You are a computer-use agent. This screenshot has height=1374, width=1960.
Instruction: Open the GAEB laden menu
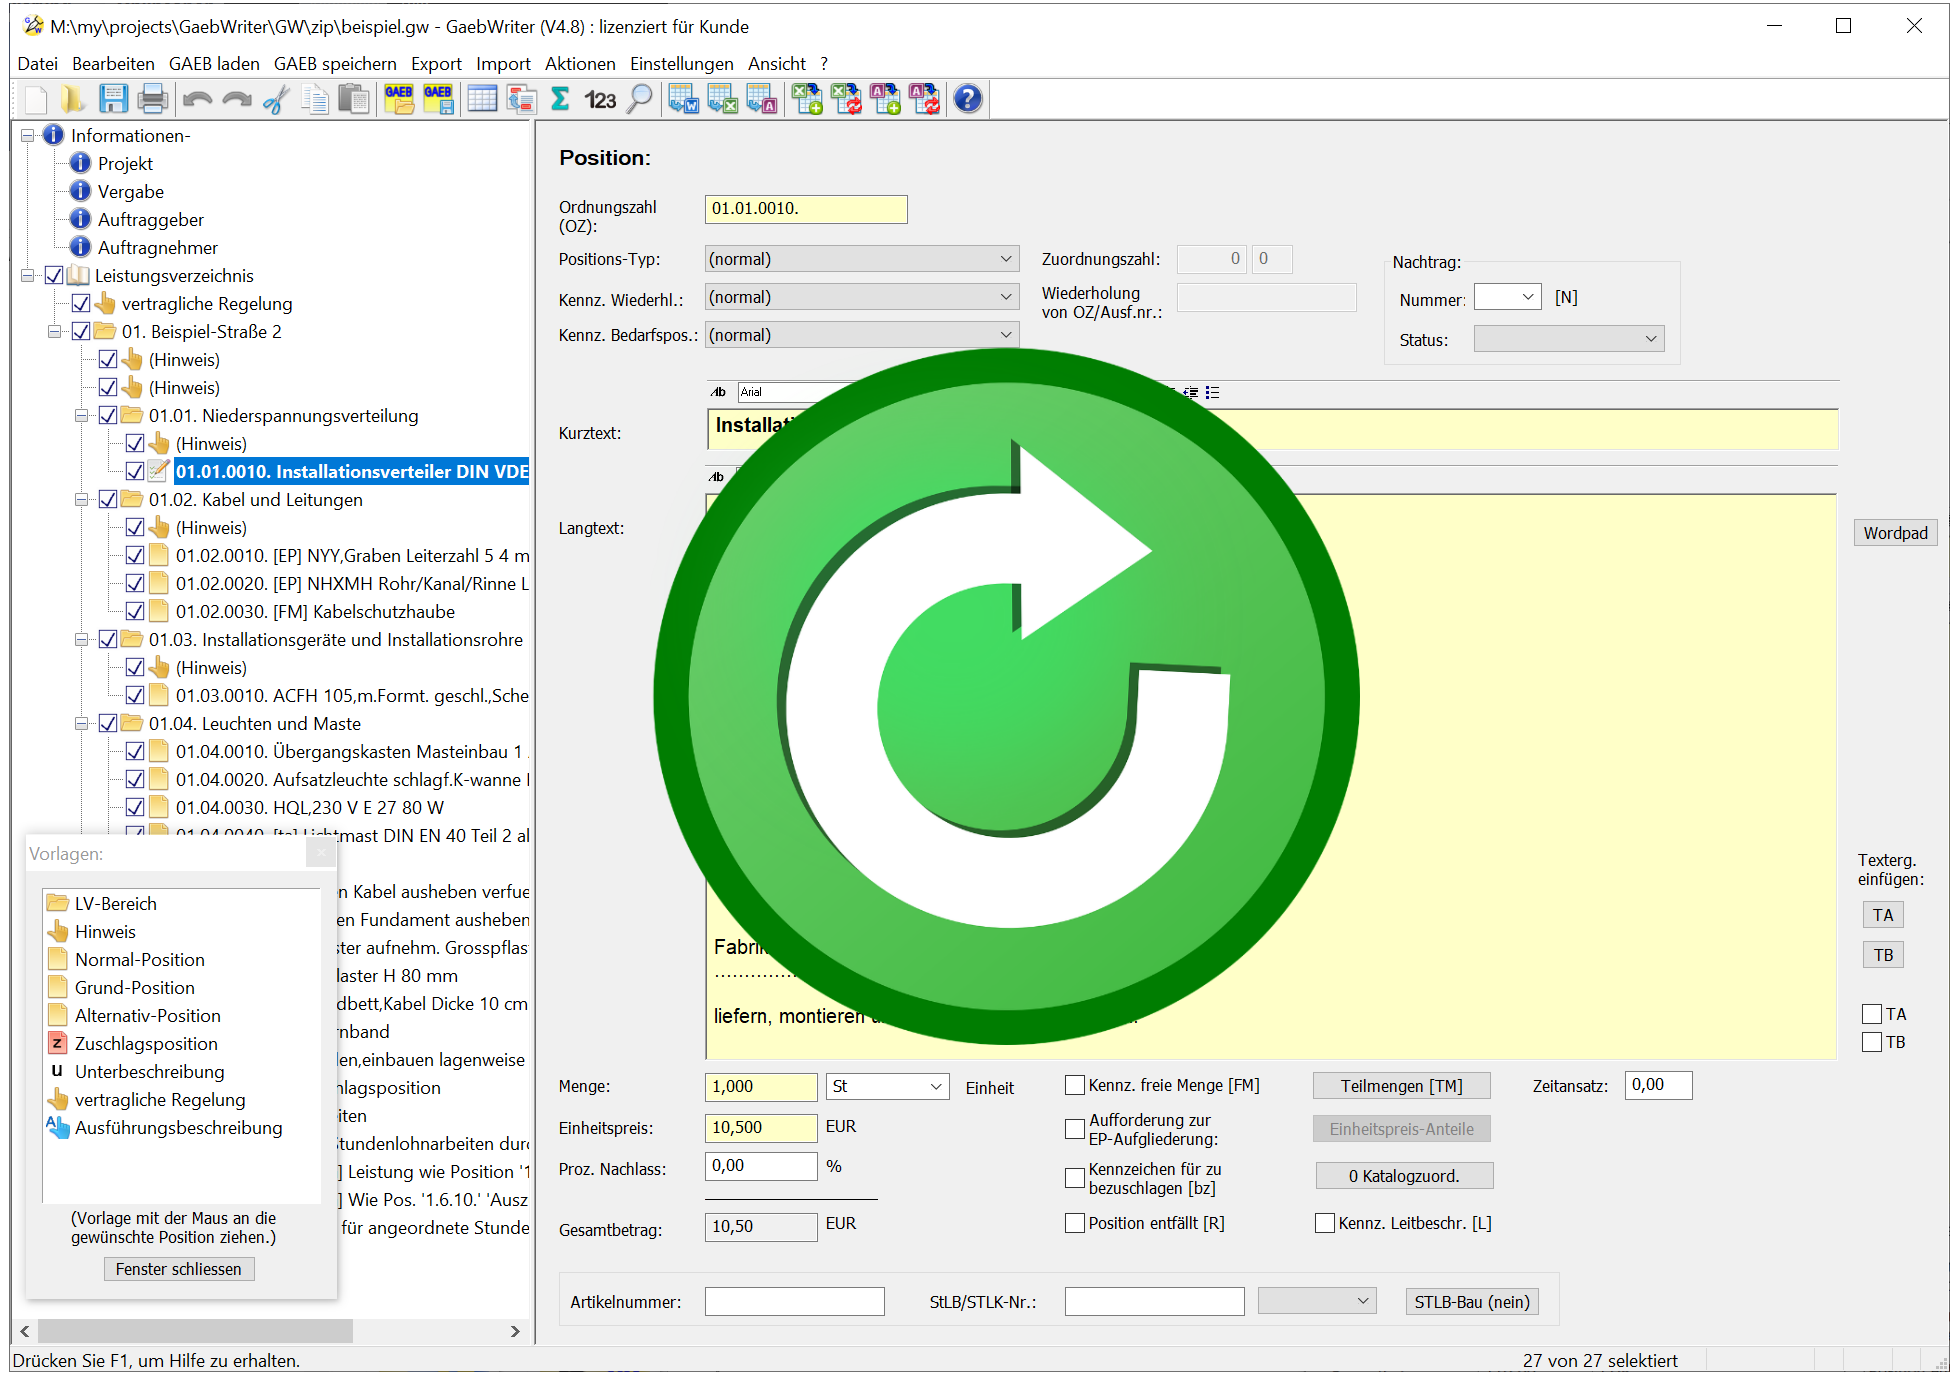(214, 64)
